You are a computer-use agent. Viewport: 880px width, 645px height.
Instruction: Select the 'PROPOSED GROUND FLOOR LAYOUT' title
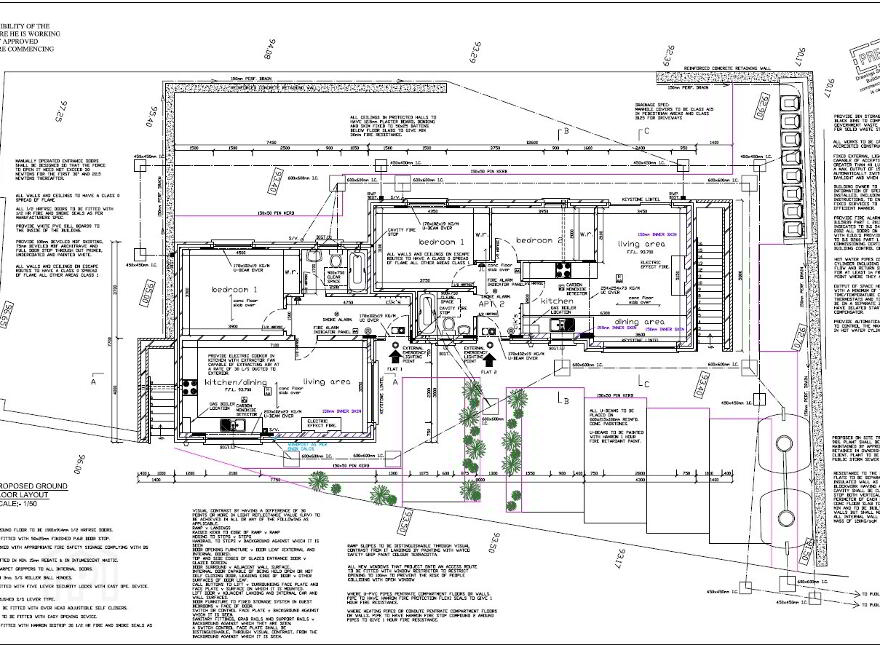click(34, 490)
